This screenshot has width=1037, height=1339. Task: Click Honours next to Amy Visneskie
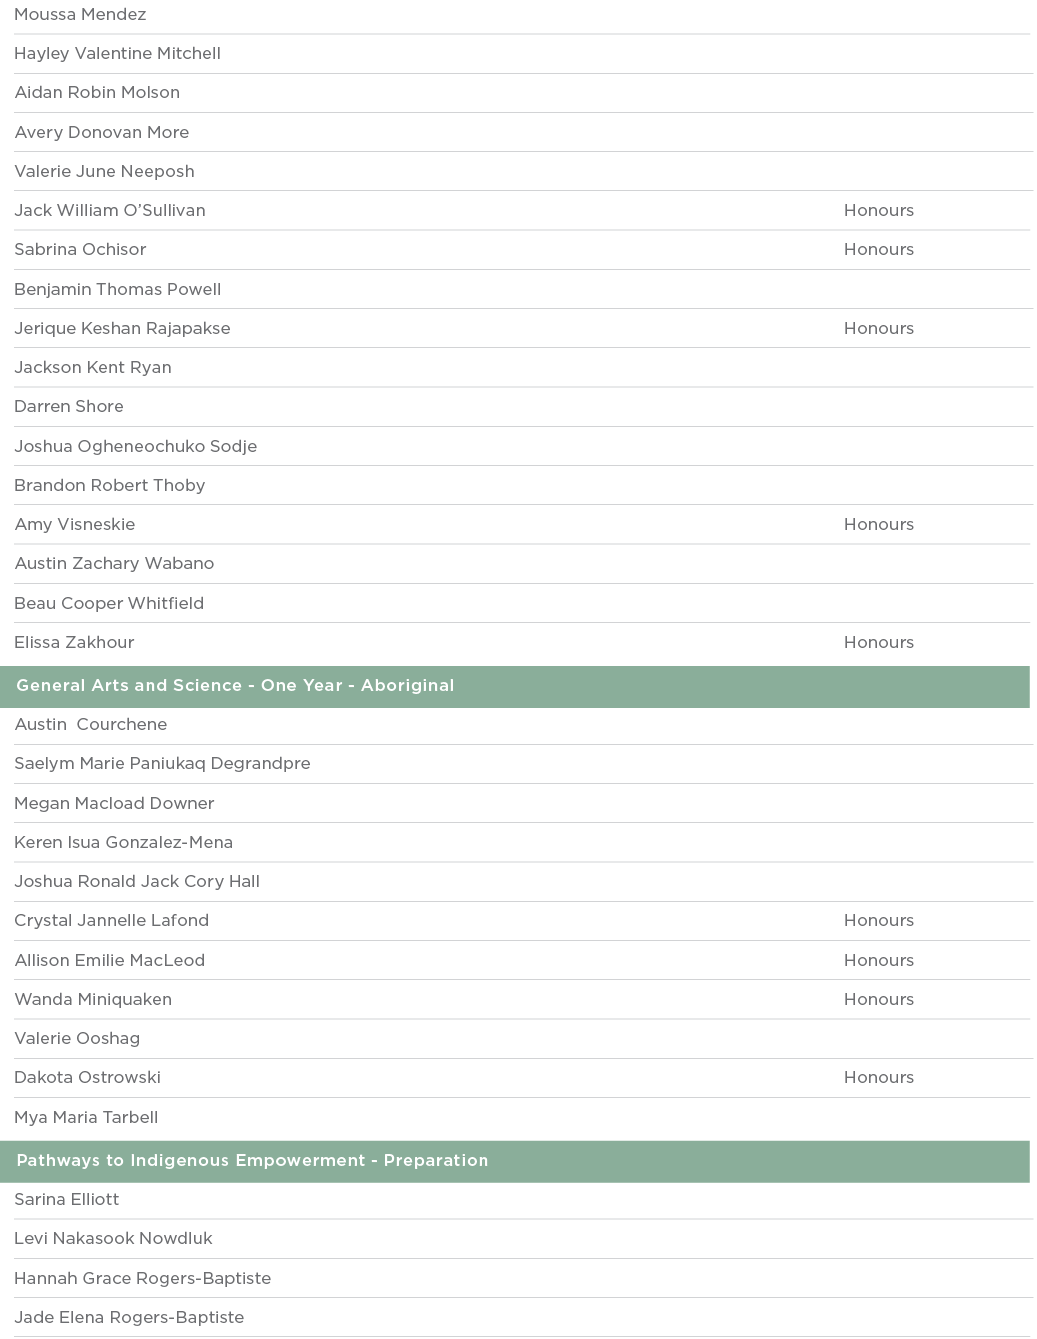pyautogui.click(x=878, y=525)
